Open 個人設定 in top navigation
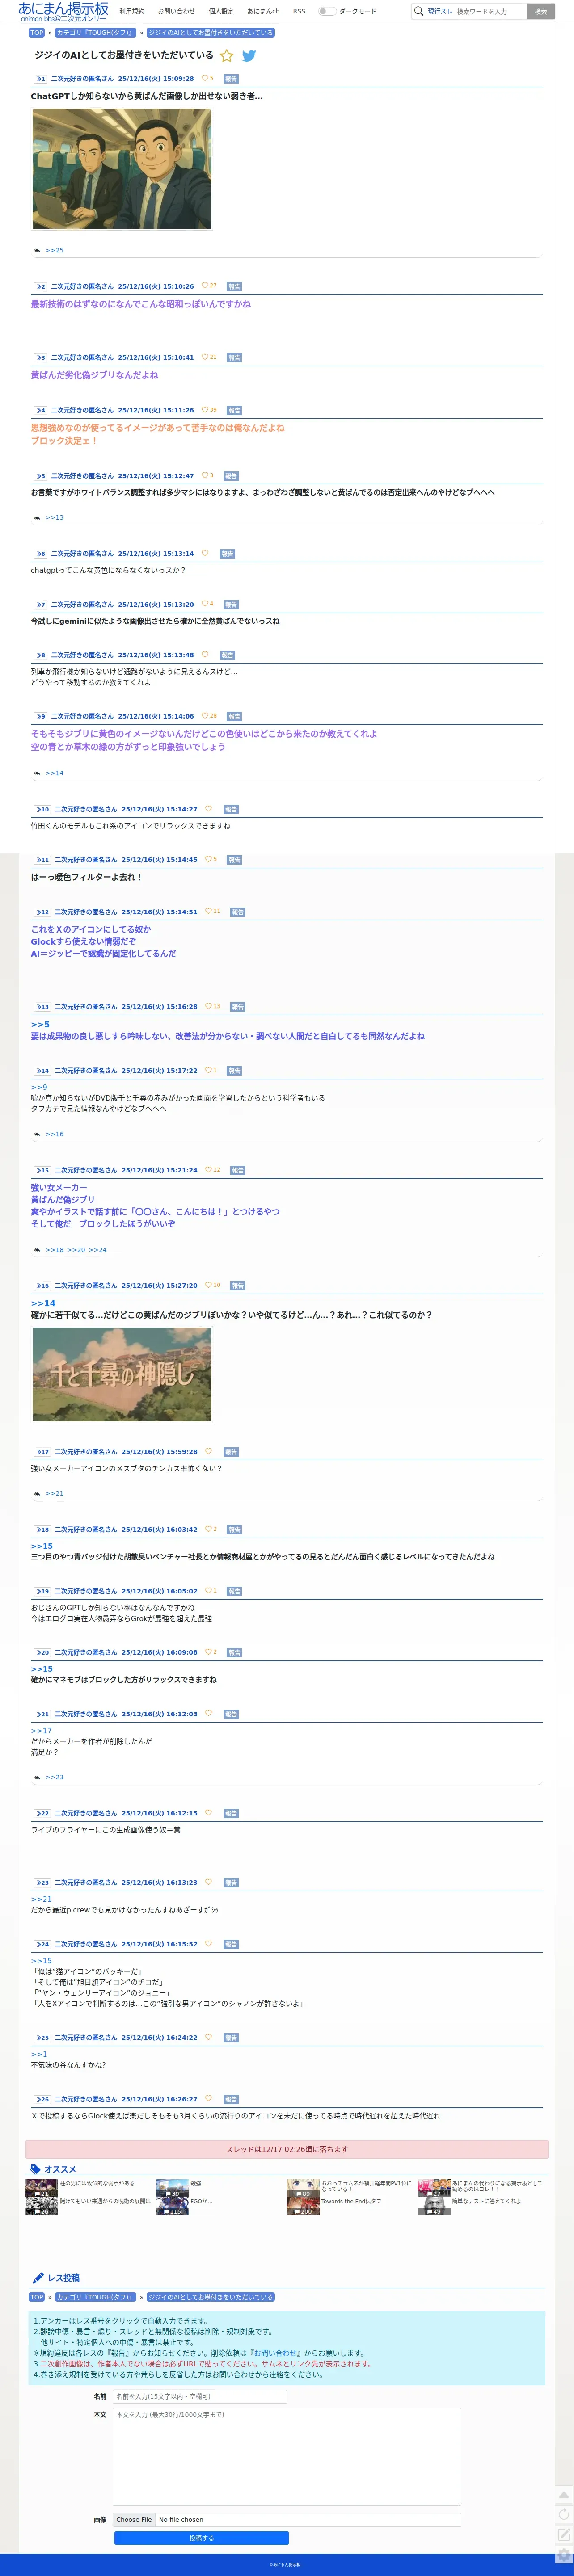Viewport: 574px width, 2576px height. (221, 11)
